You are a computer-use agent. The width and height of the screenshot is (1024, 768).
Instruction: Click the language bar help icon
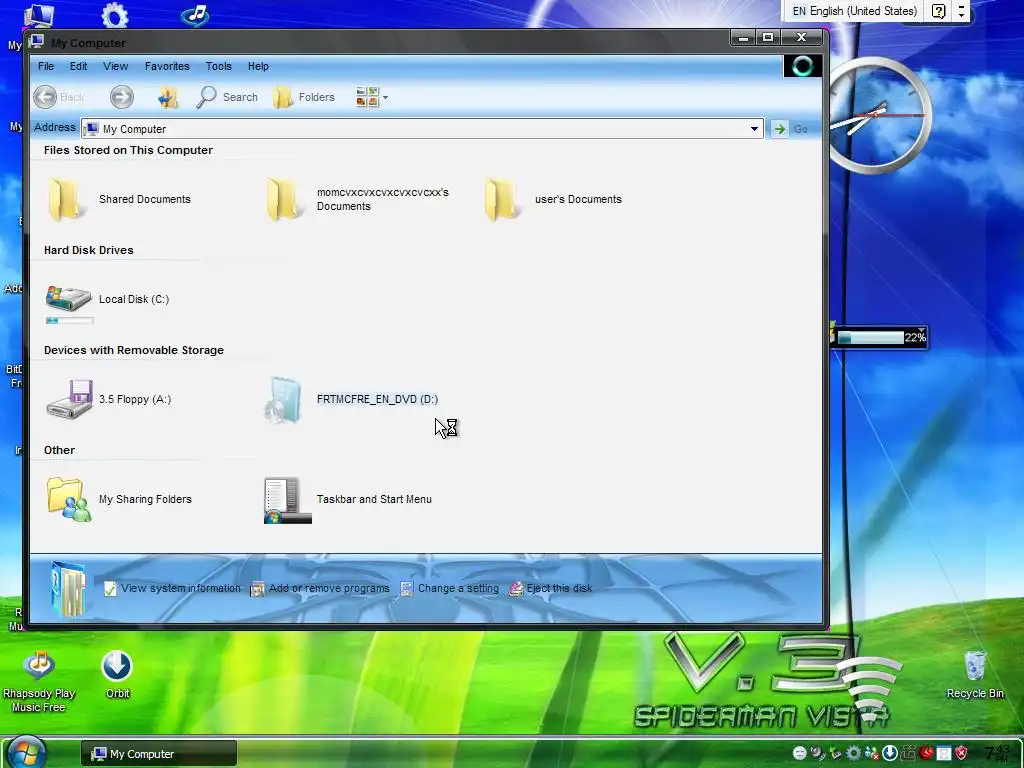938,11
